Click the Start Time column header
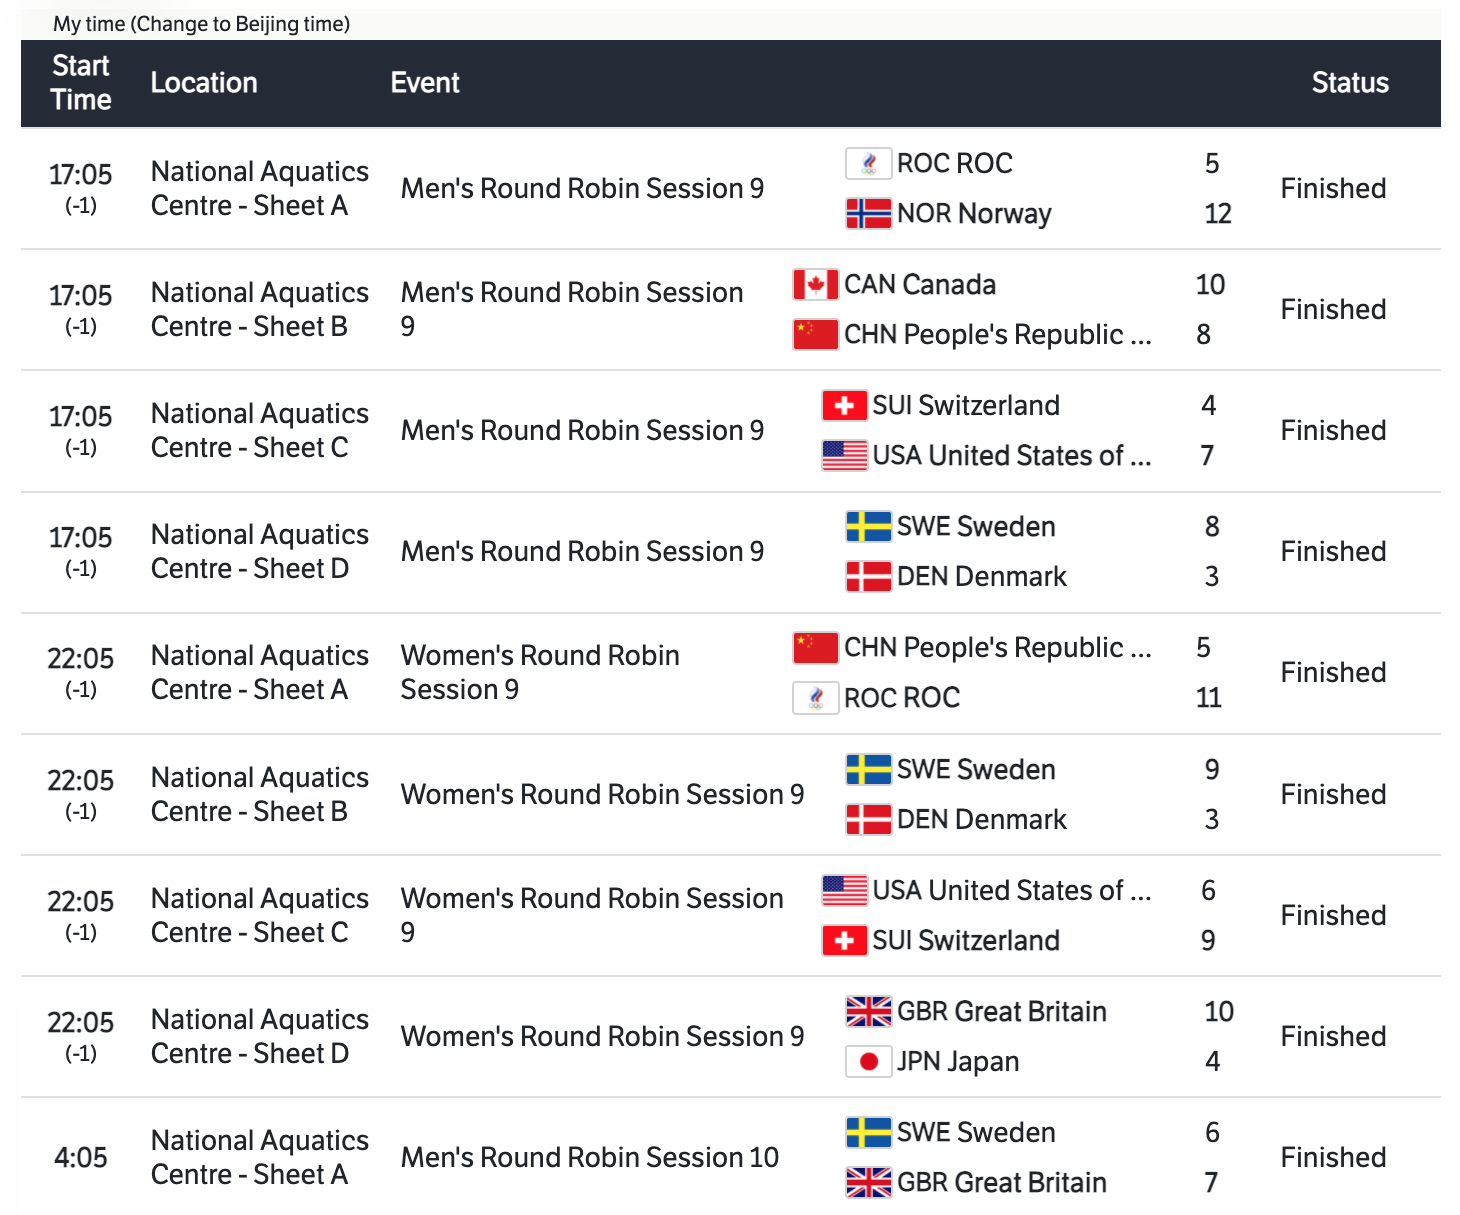Screen dimensions: 1460x1215 81,83
